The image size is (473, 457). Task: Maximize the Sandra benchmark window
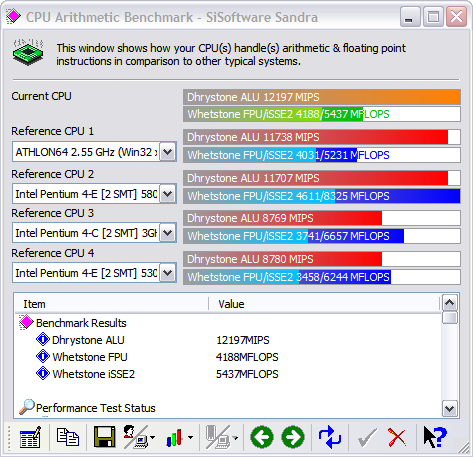[433, 16]
